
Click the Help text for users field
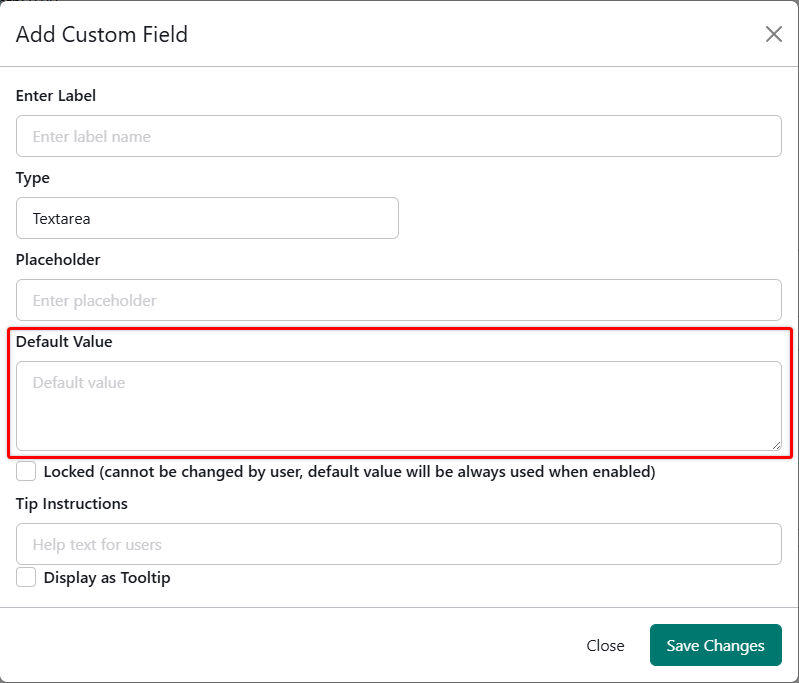point(398,544)
